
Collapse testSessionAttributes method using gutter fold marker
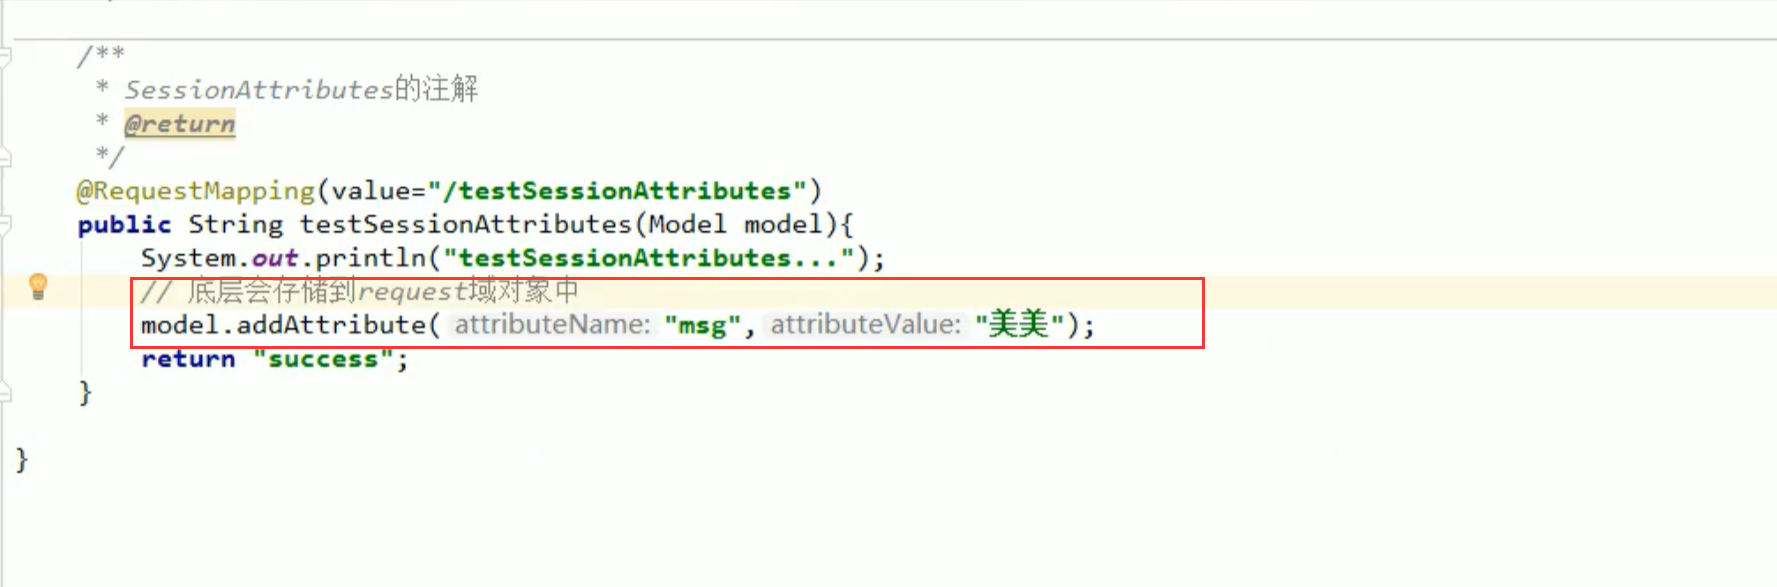[x=5, y=224]
